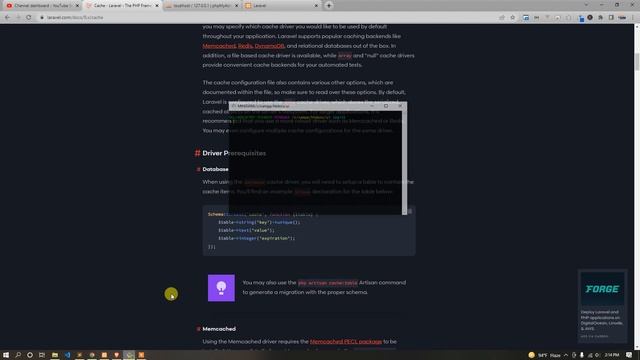Open Cortana from the taskbar
Viewport: 640px width, 360px height.
(30, 355)
